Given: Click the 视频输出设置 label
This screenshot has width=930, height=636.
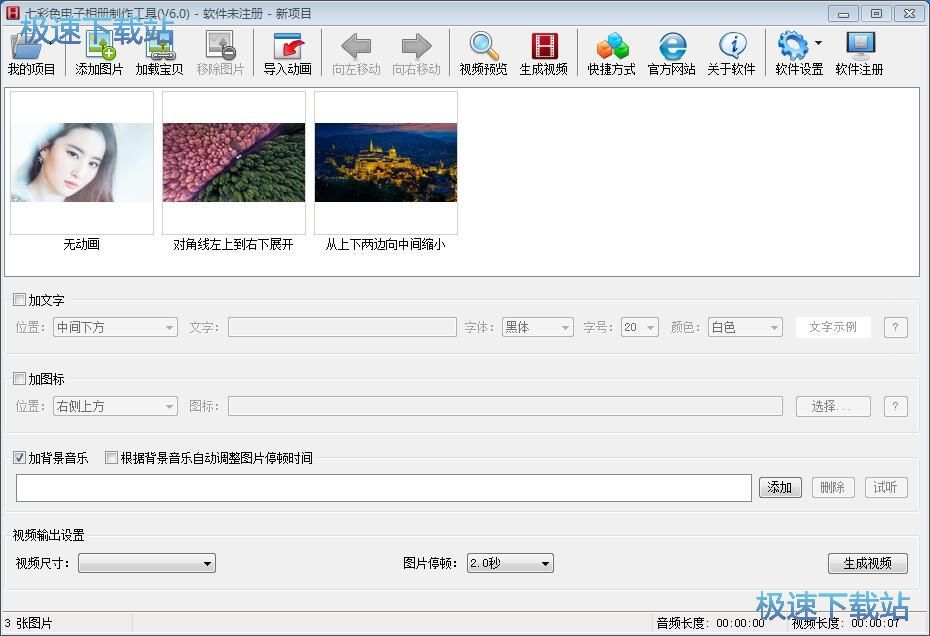Looking at the screenshot, I should tap(49, 535).
